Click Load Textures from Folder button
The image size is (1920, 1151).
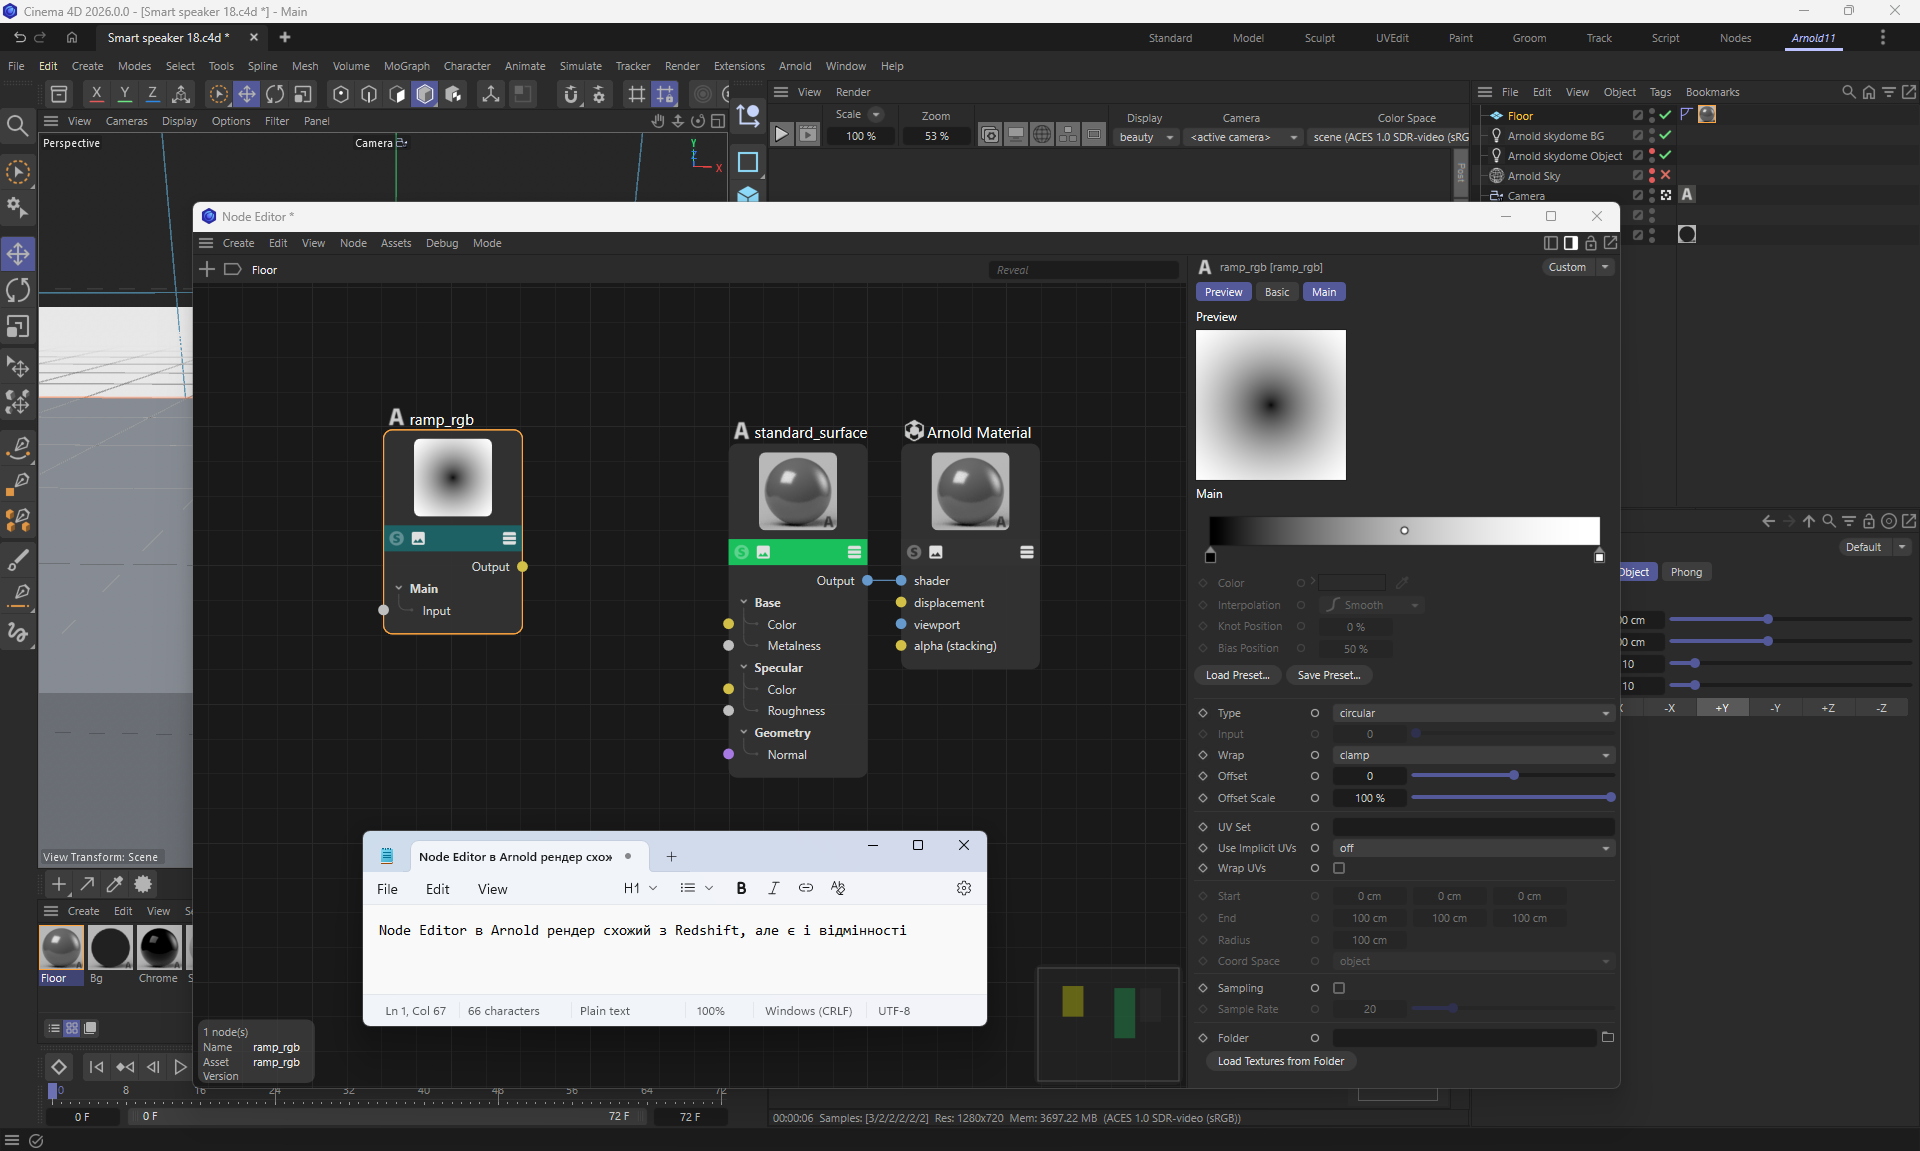click(x=1280, y=1061)
